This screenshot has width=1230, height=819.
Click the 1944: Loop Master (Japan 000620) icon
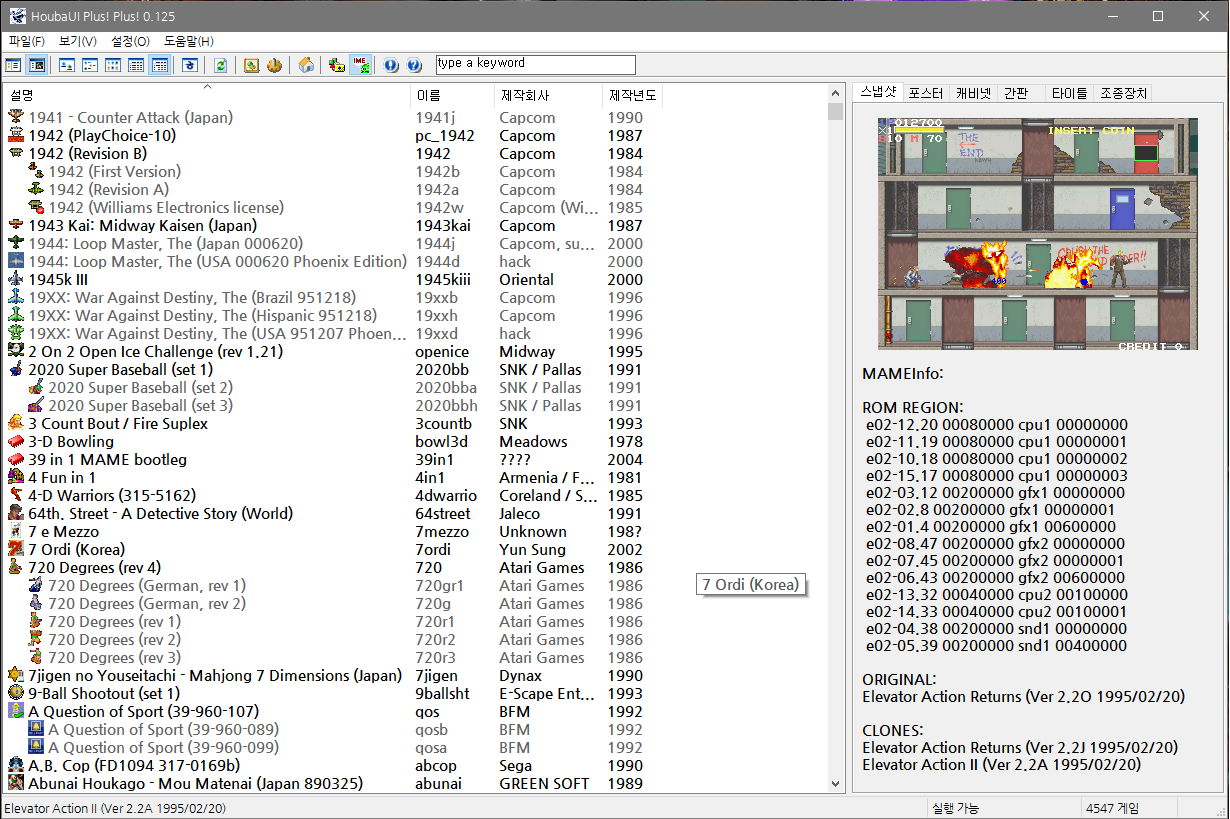click(16, 244)
